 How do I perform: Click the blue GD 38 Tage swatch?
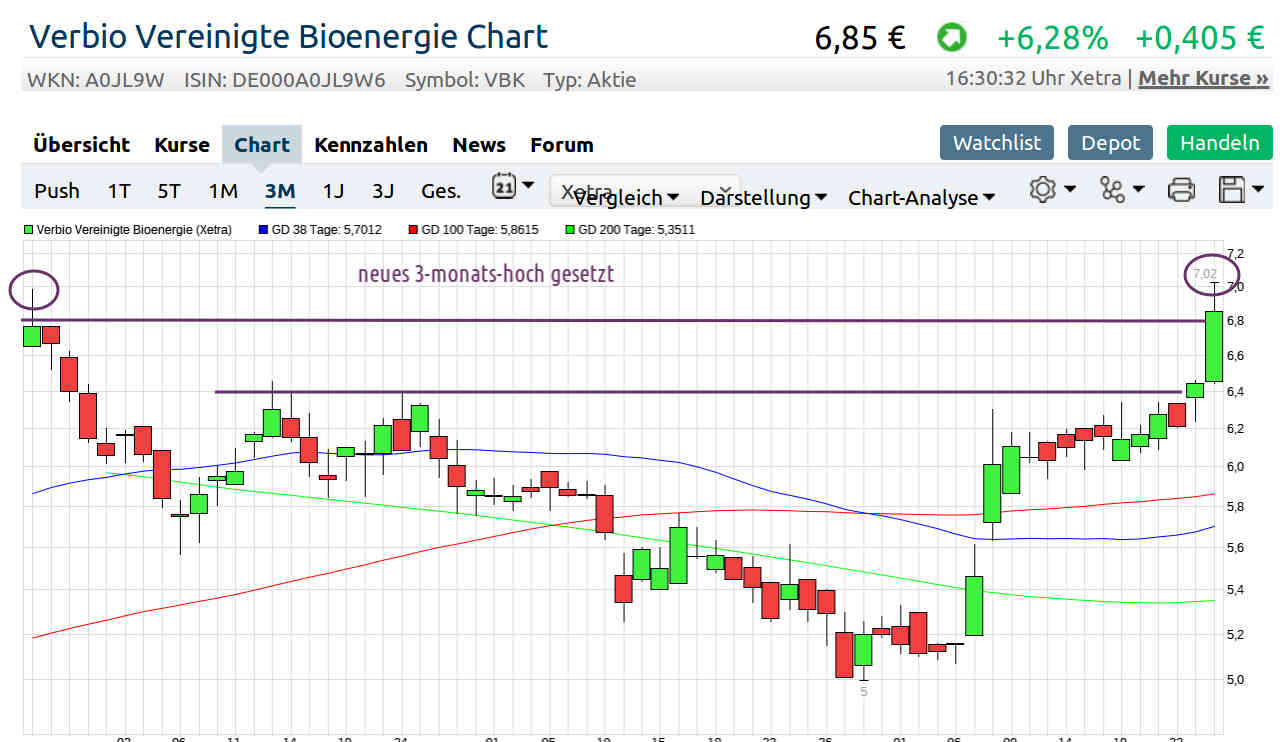[x=263, y=230]
